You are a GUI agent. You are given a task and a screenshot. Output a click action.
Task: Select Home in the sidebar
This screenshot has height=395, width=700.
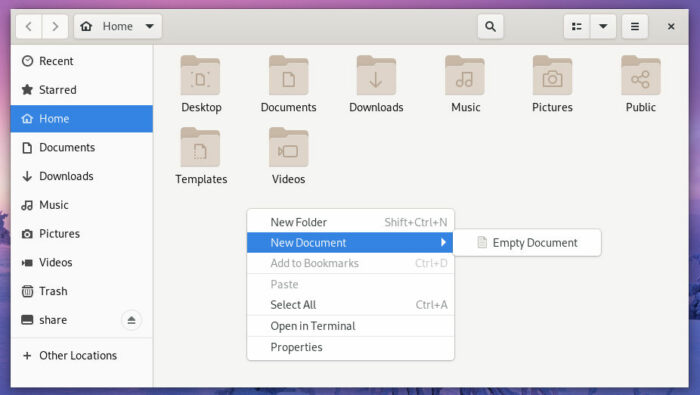pos(82,119)
